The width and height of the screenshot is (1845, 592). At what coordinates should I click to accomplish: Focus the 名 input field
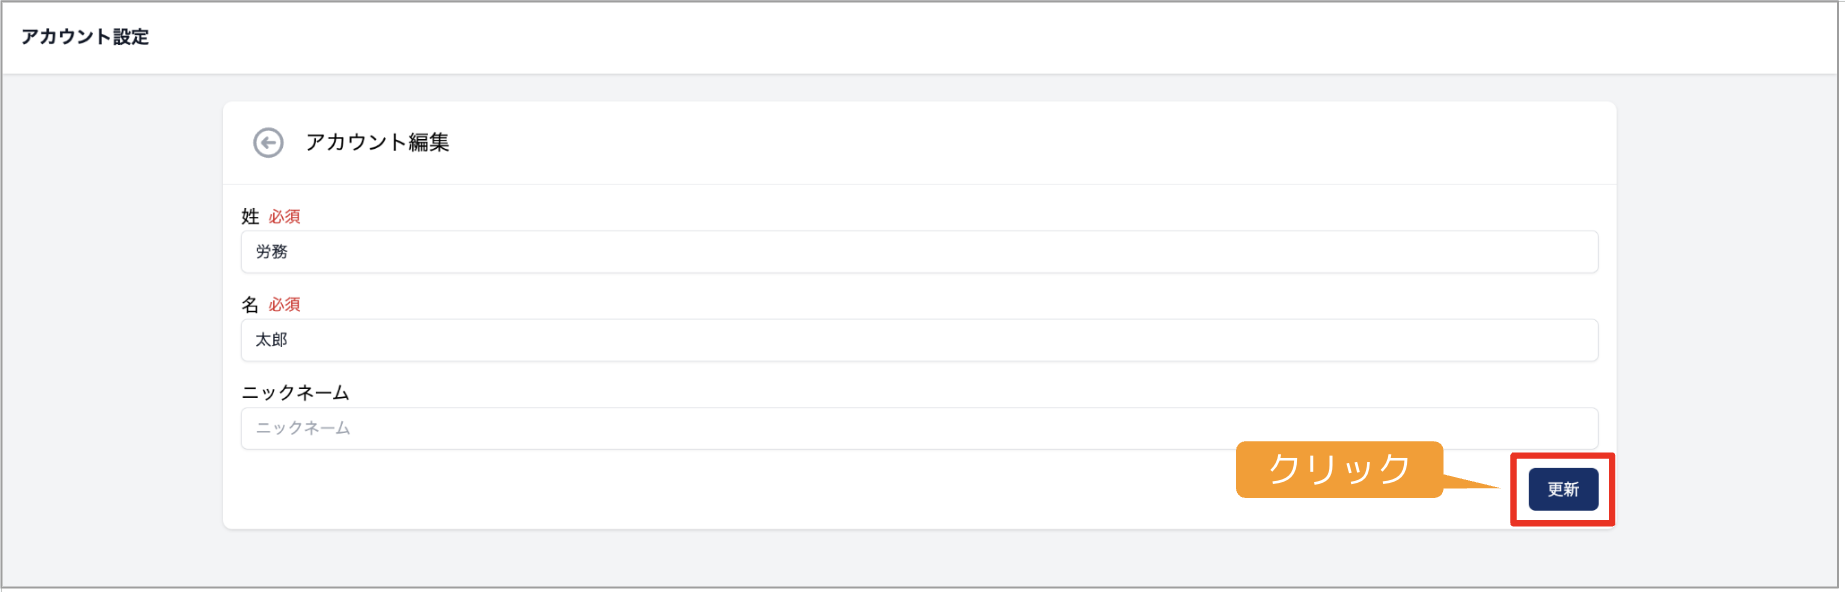coord(919,340)
